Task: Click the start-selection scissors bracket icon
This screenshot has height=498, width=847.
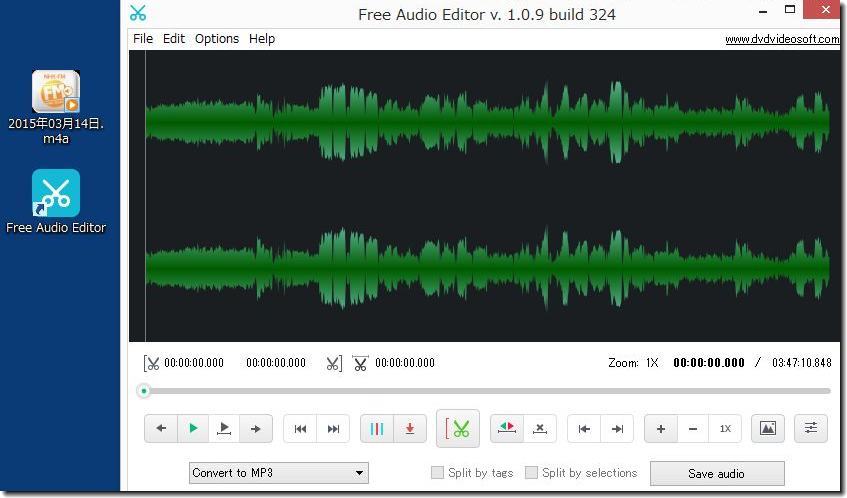Action: [x=151, y=364]
